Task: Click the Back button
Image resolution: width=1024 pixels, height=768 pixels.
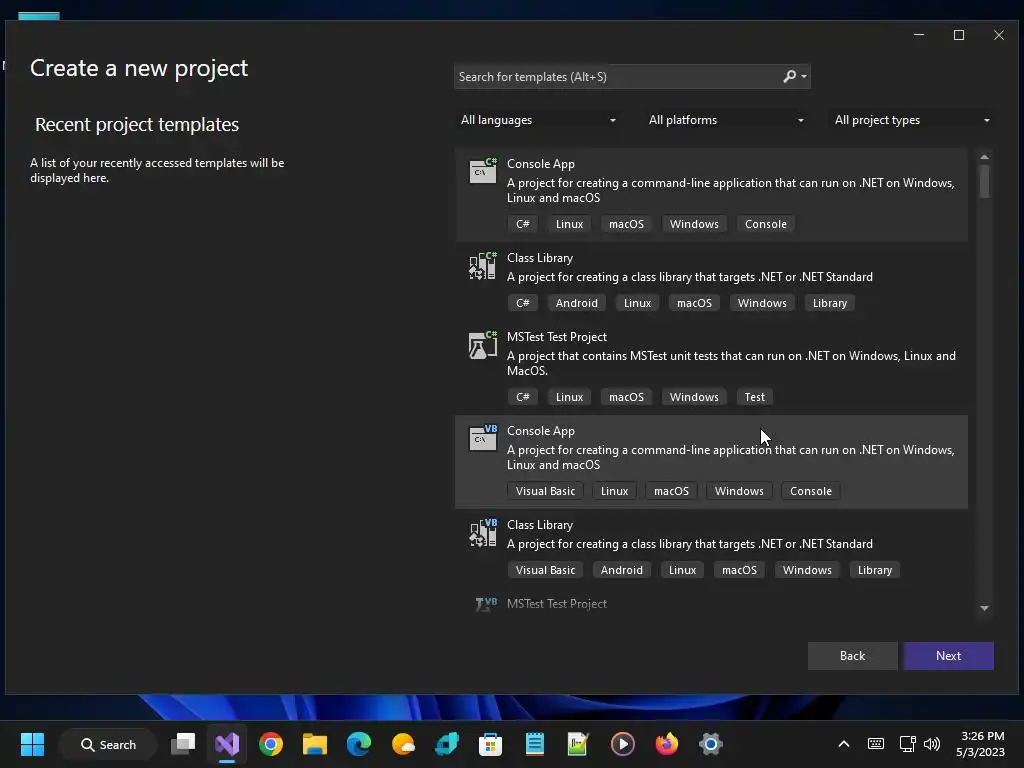Action: point(852,656)
